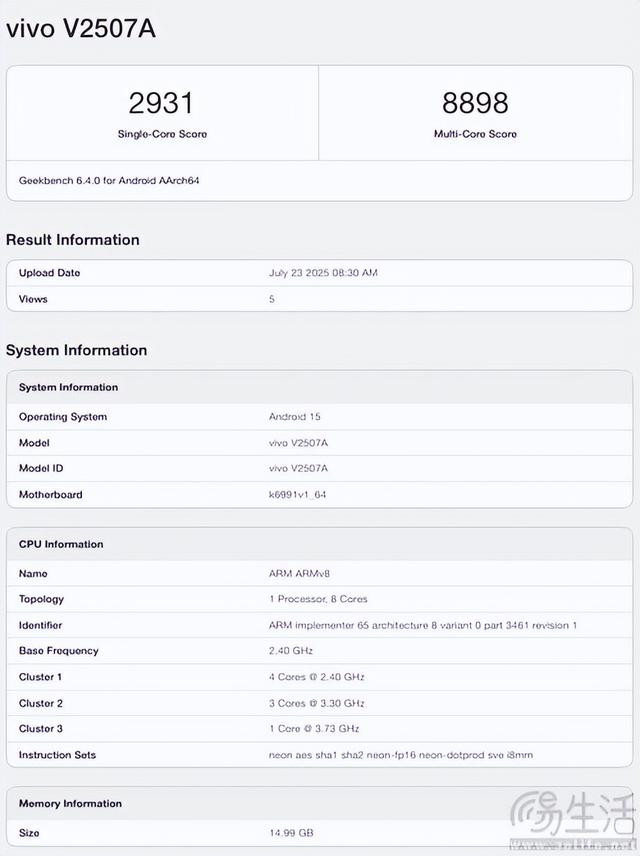Click the System Information table header

(x=319, y=387)
